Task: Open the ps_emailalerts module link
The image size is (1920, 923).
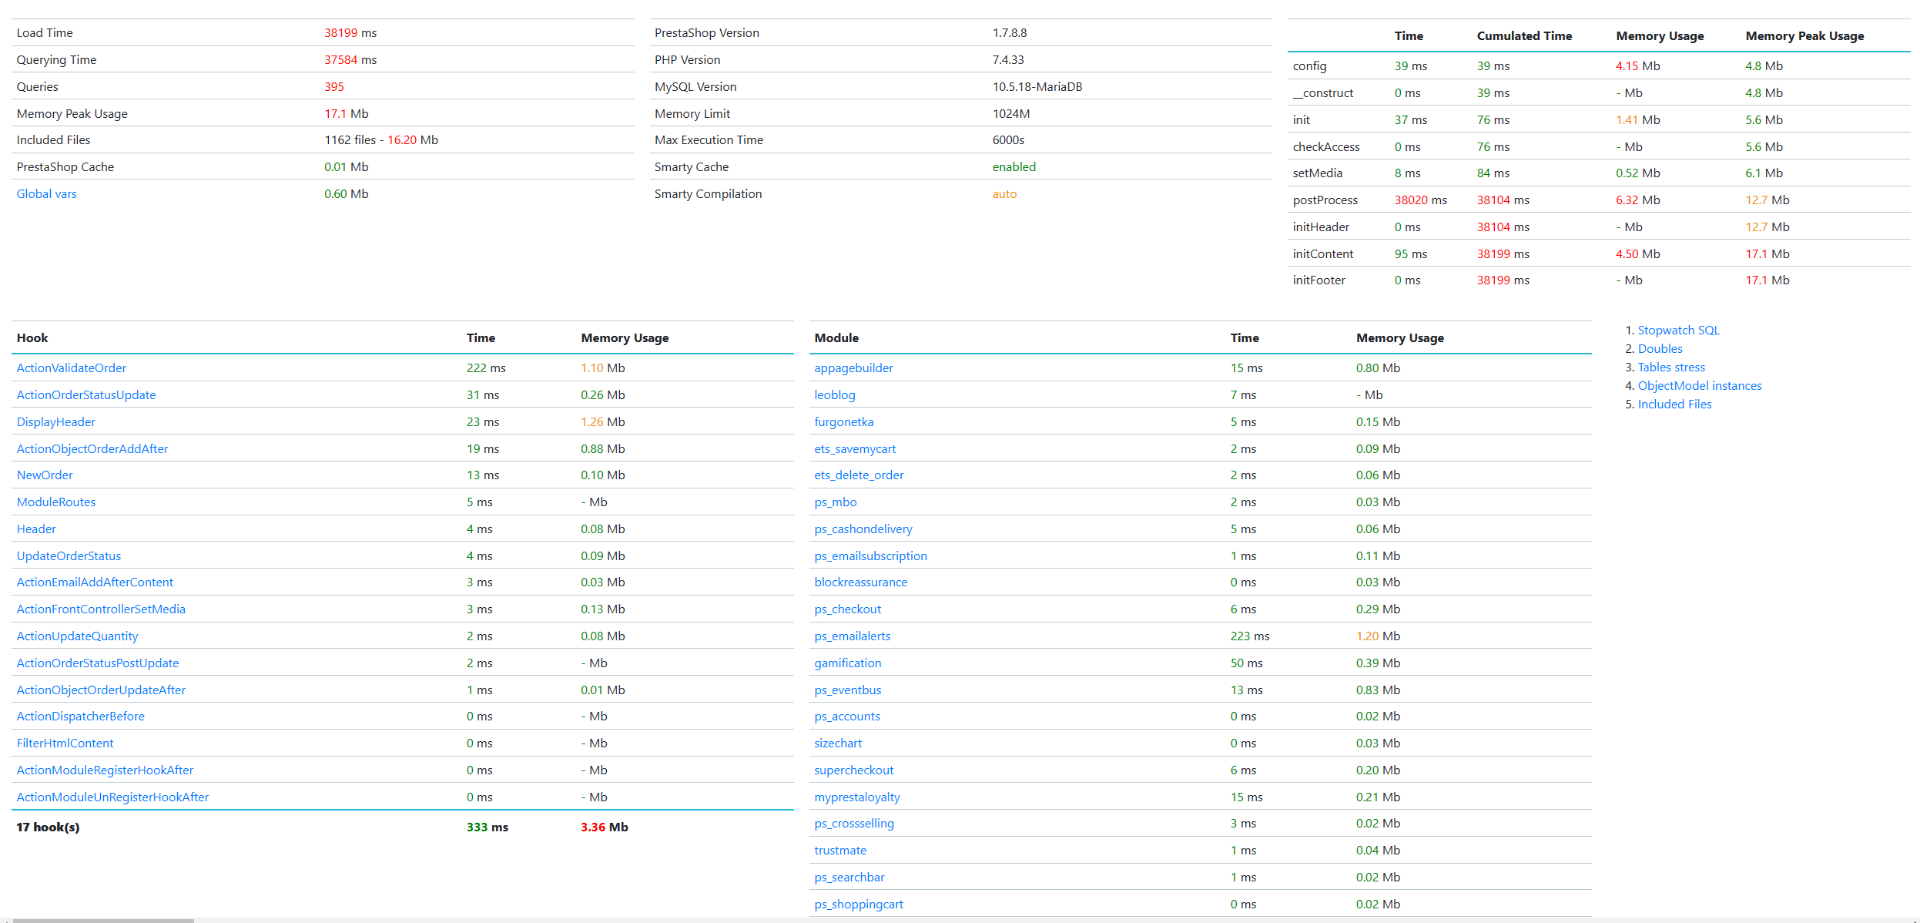Action: coord(852,636)
